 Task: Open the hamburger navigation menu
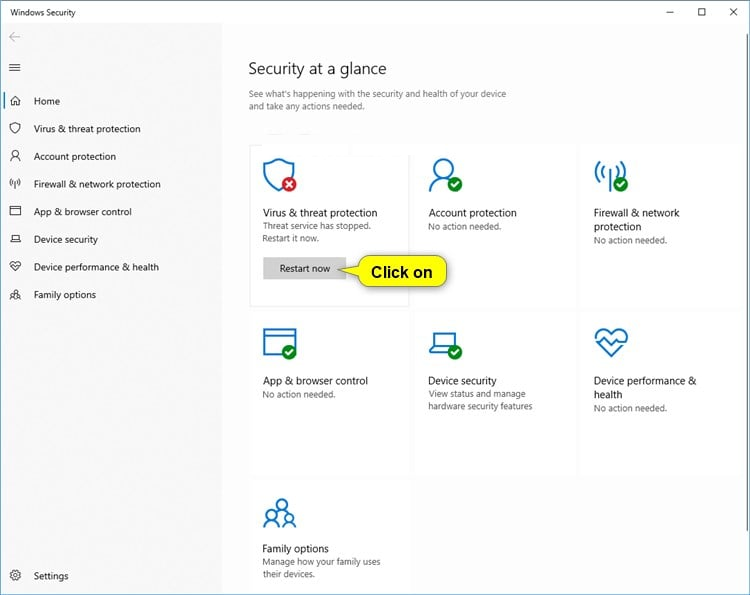(x=15, y=67)
